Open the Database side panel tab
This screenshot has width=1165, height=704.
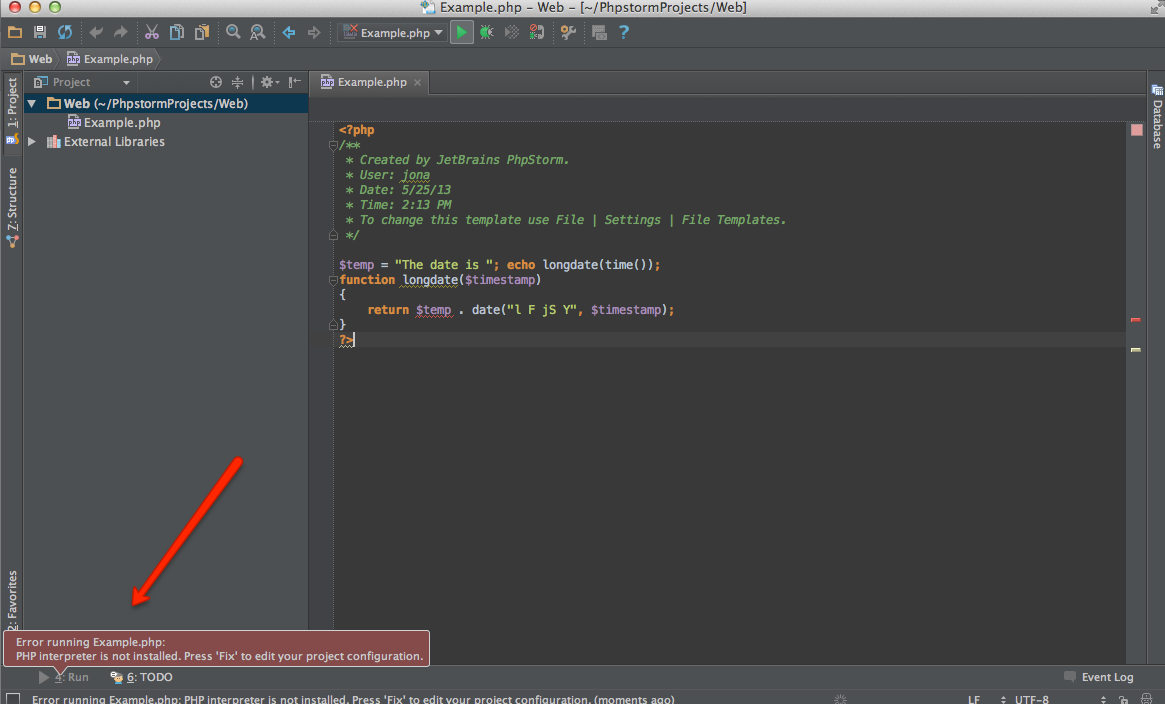(x=1157, y=116)
